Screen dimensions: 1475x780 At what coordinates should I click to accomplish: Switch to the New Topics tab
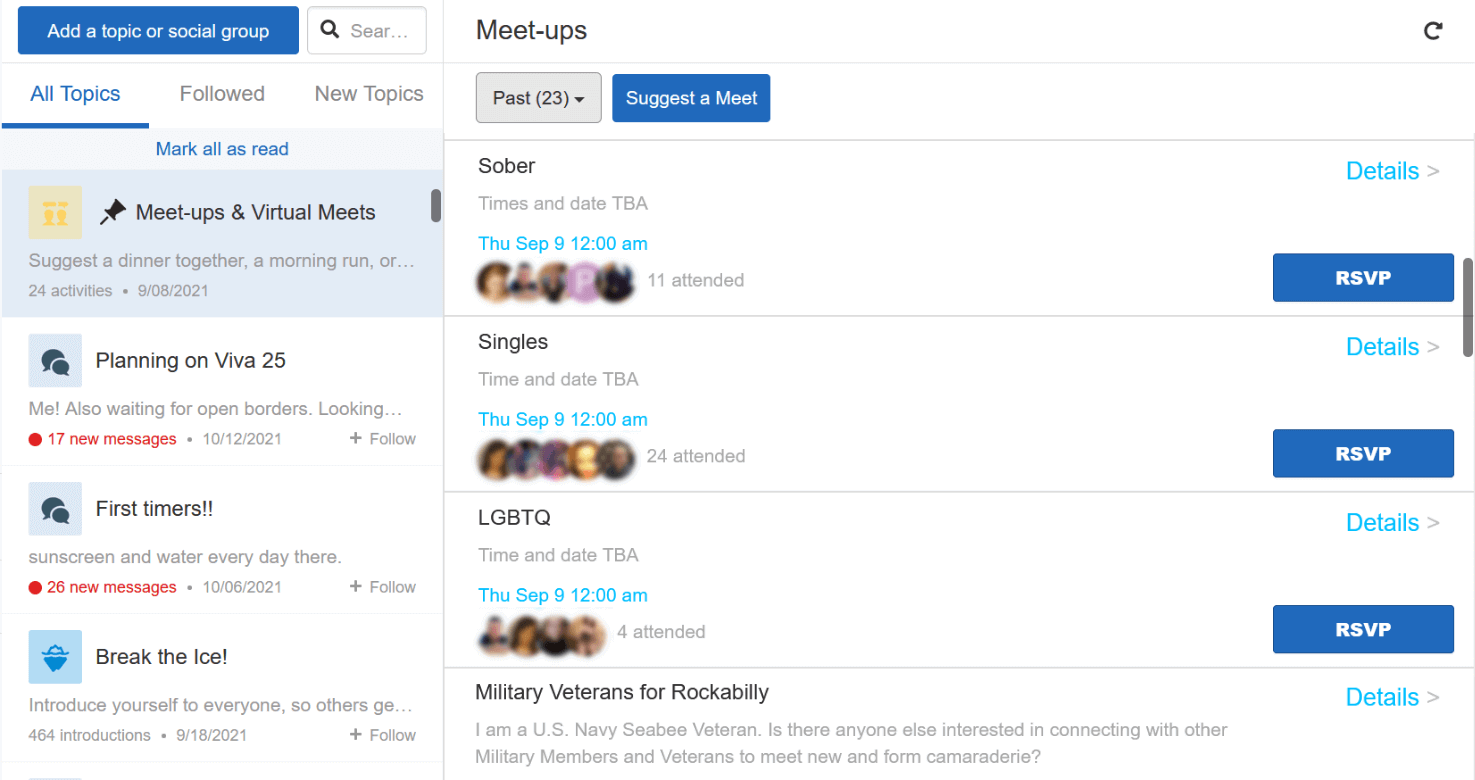[369, 94]
